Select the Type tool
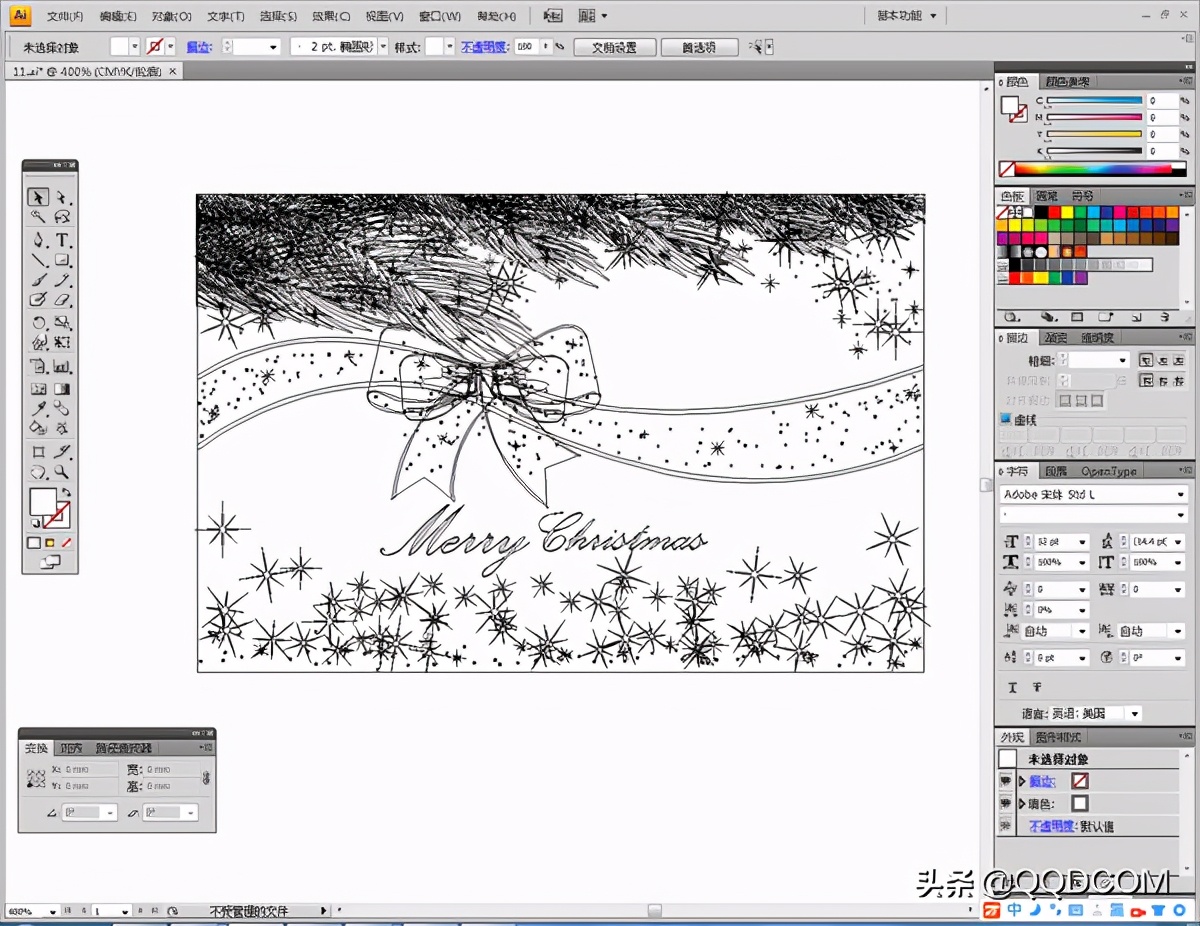The image size is (1200, 926). [x=62, y=240]
